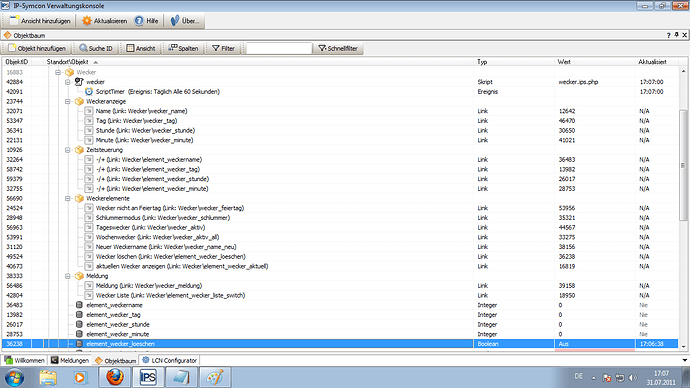Click variable icon of element_wecker_stunde
Viewport: 690px width, 388px height.
(79, 324)
